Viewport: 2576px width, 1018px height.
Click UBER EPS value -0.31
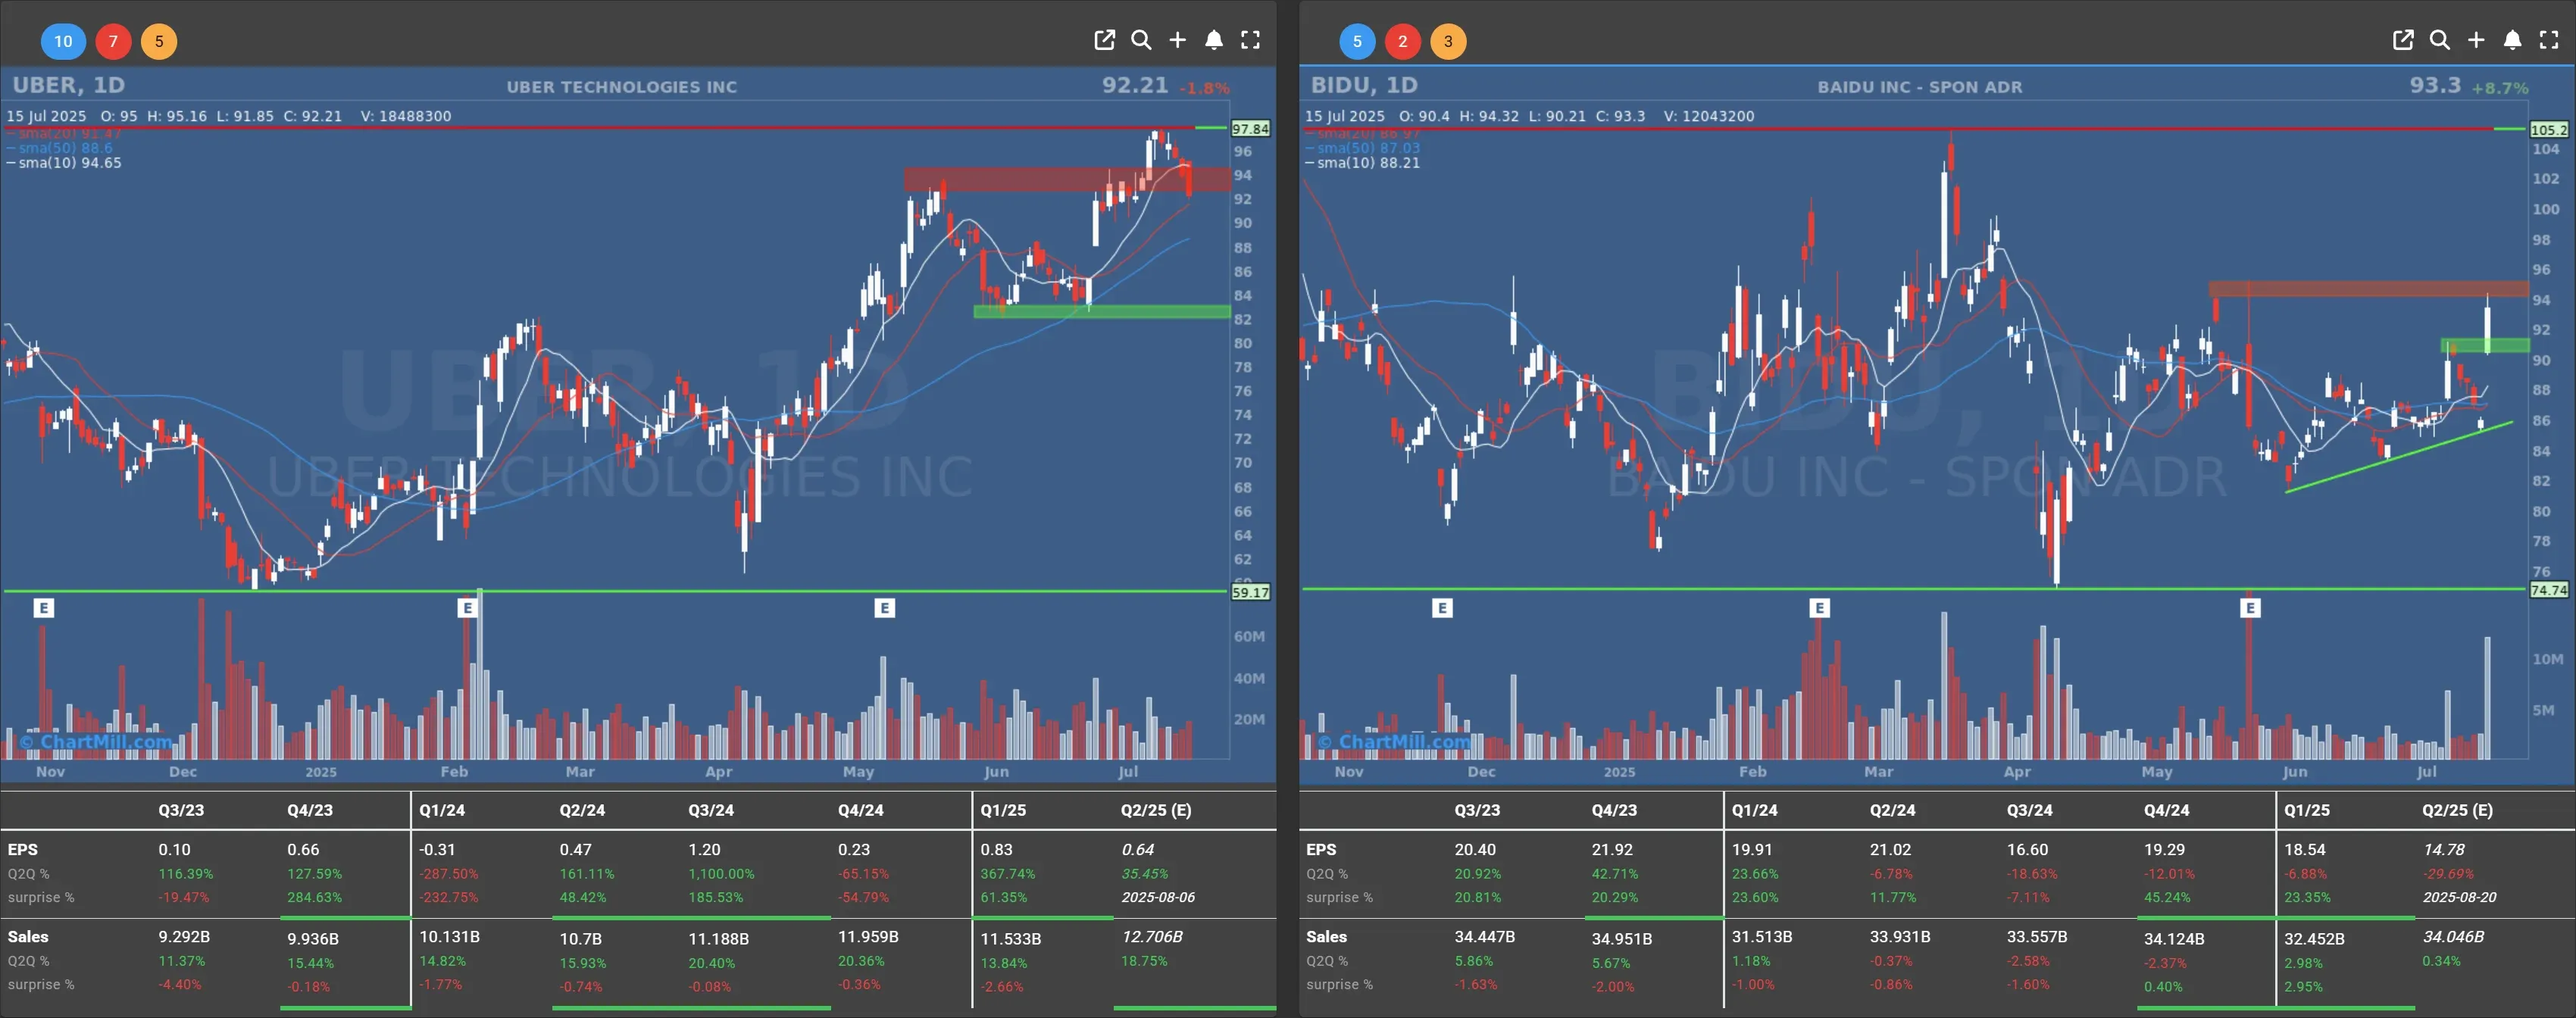click(437, 849)
